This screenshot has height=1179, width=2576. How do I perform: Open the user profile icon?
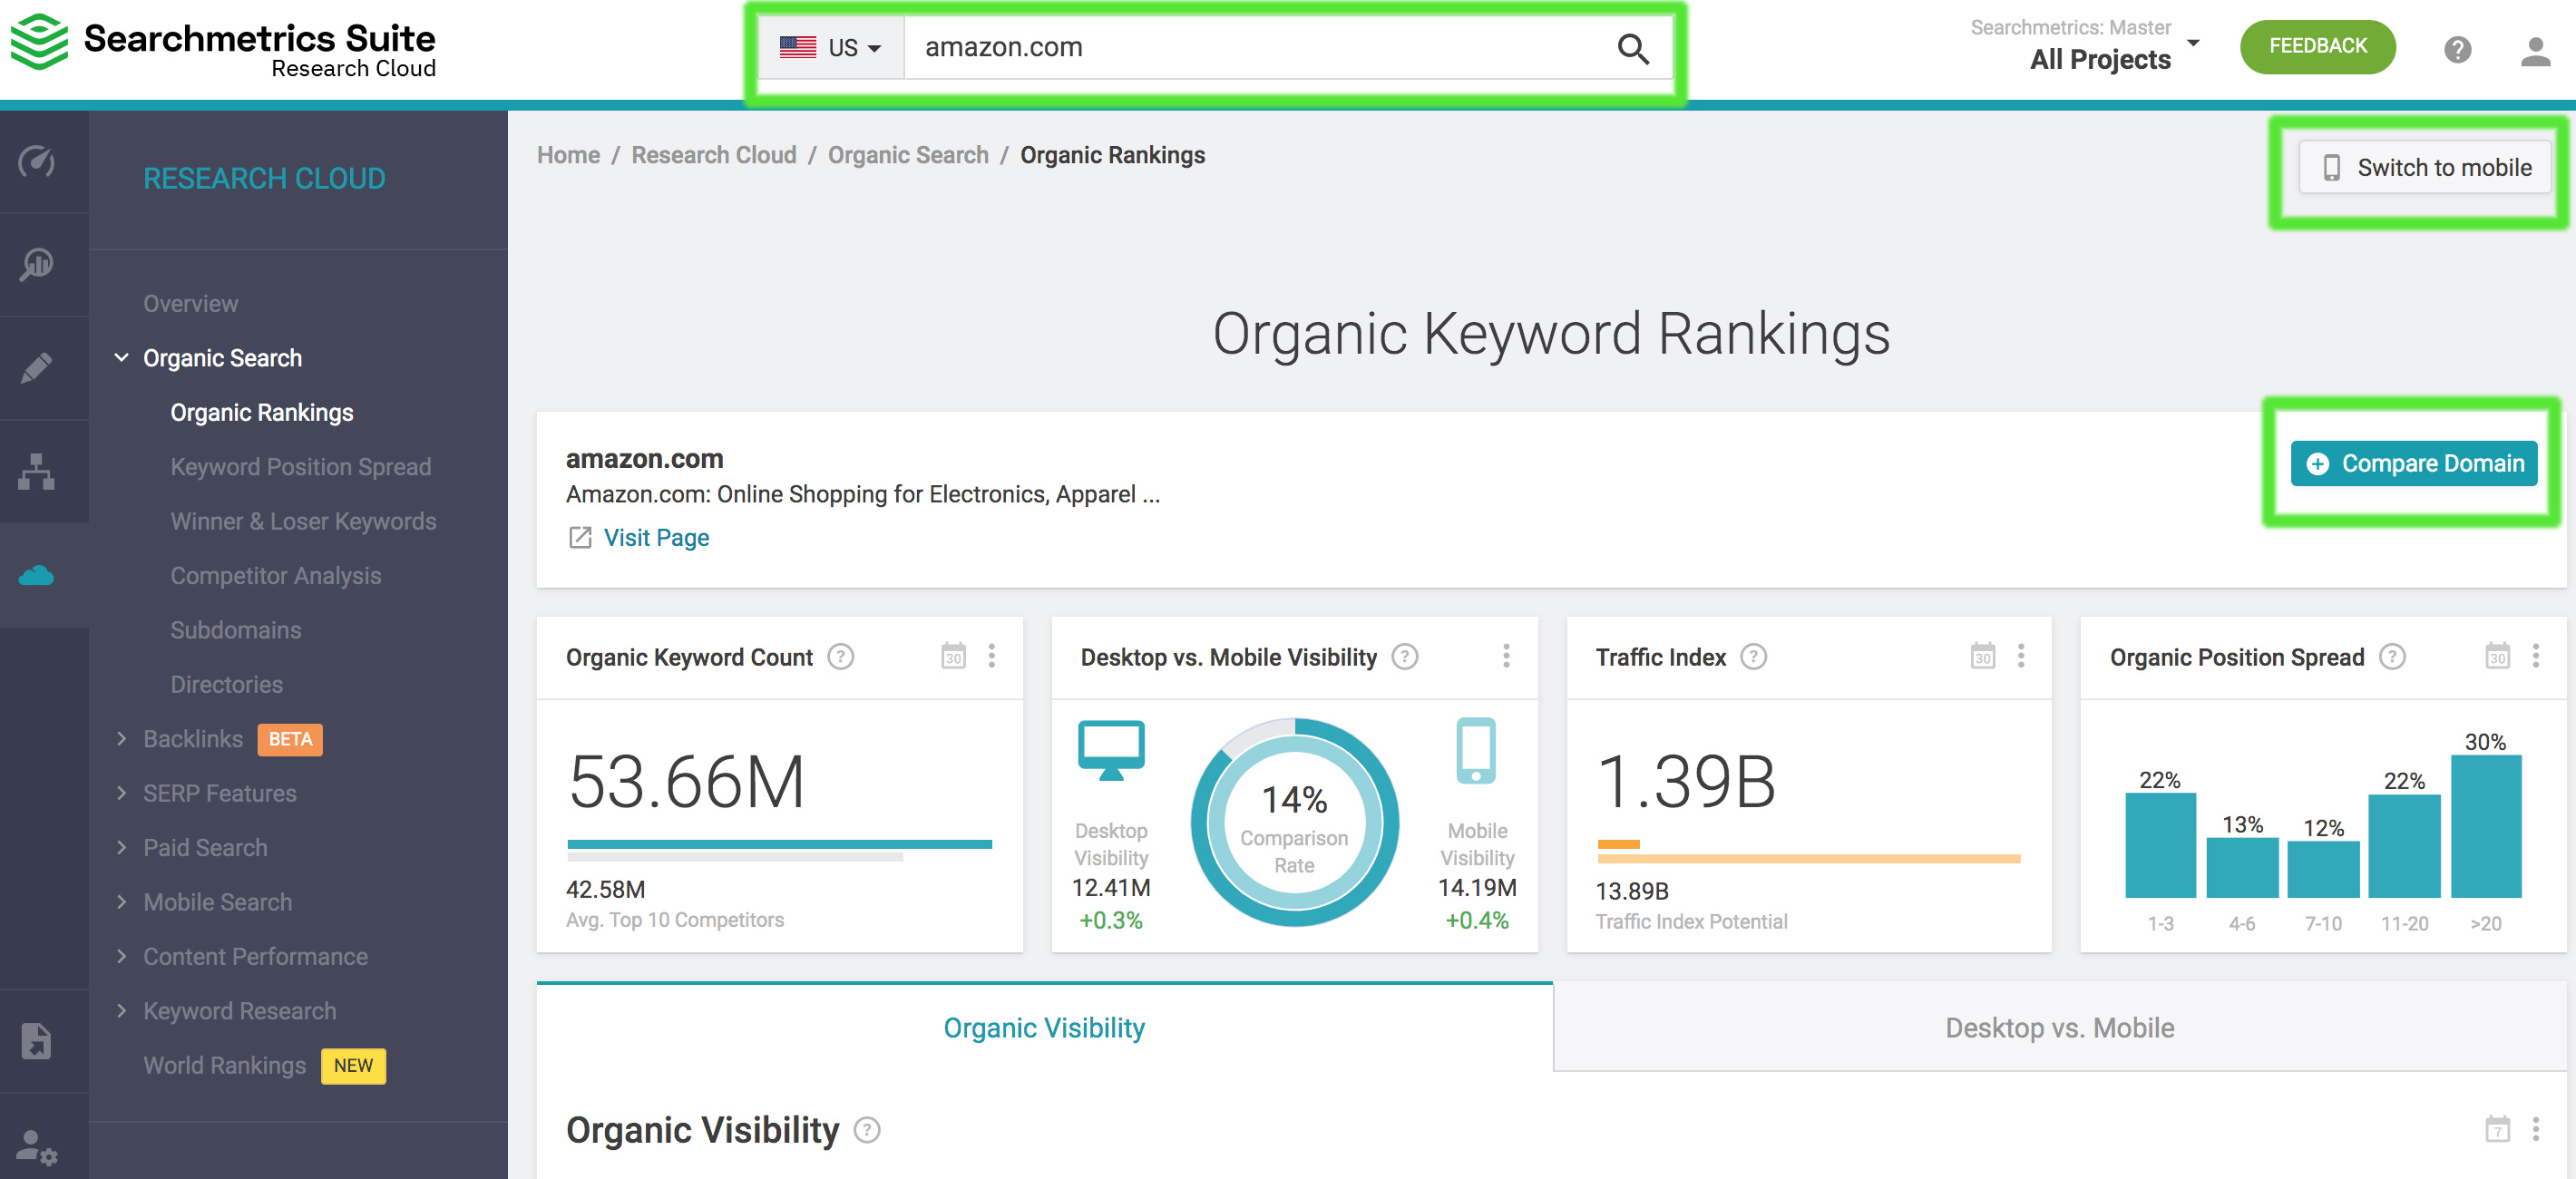[2535, 50]
